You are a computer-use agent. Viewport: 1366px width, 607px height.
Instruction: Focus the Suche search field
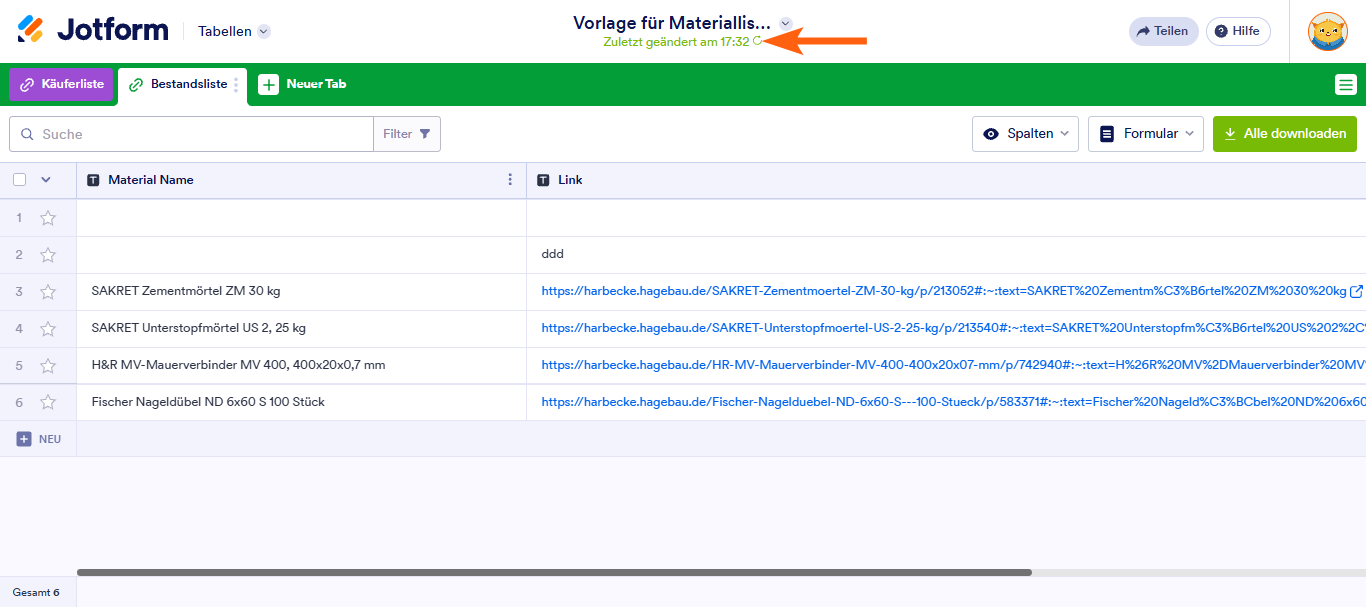coord(191,134)
